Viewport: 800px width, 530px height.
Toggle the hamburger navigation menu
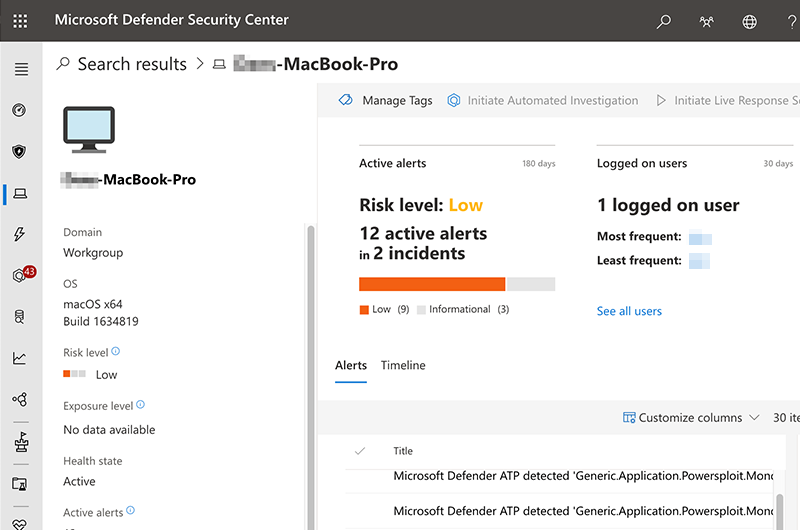tap(21, 69)
